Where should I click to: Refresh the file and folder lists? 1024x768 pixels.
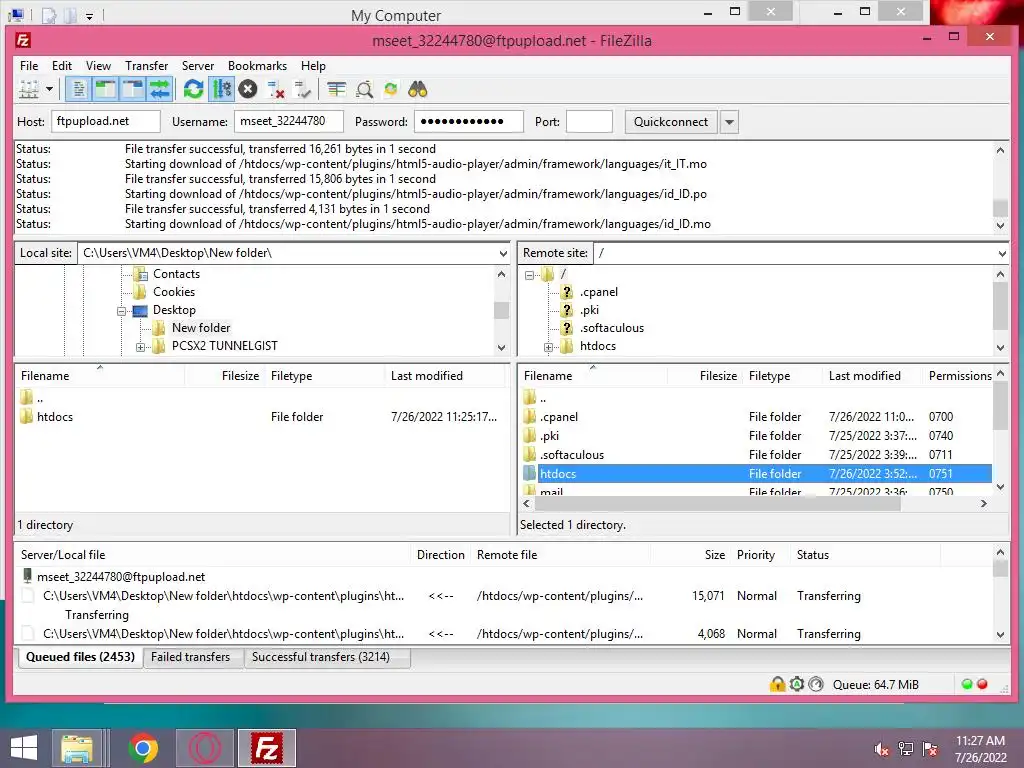(193, 89)
